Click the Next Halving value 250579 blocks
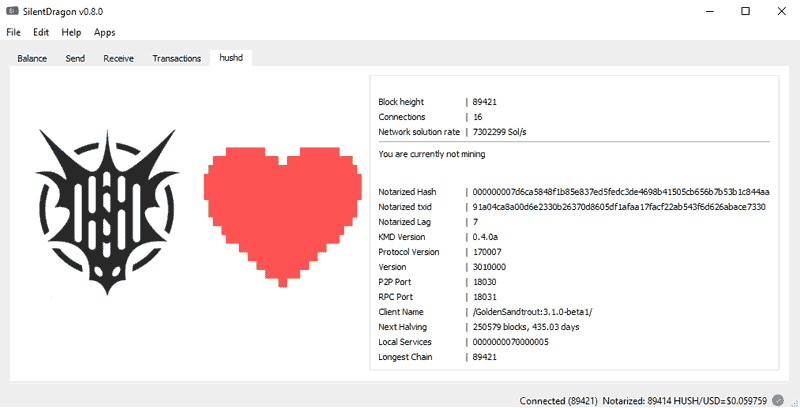 [x=526, y=327]
